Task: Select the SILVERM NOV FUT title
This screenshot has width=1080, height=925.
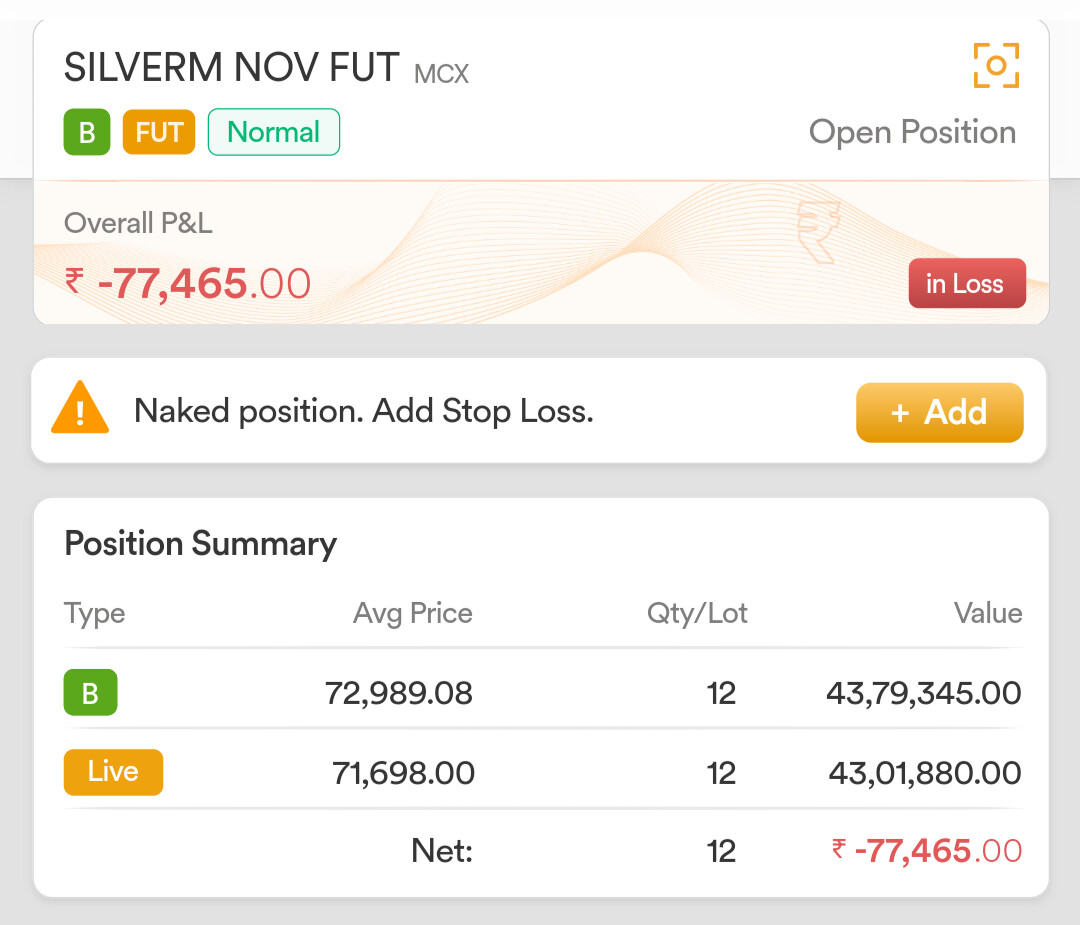Action: coord(232,68)
